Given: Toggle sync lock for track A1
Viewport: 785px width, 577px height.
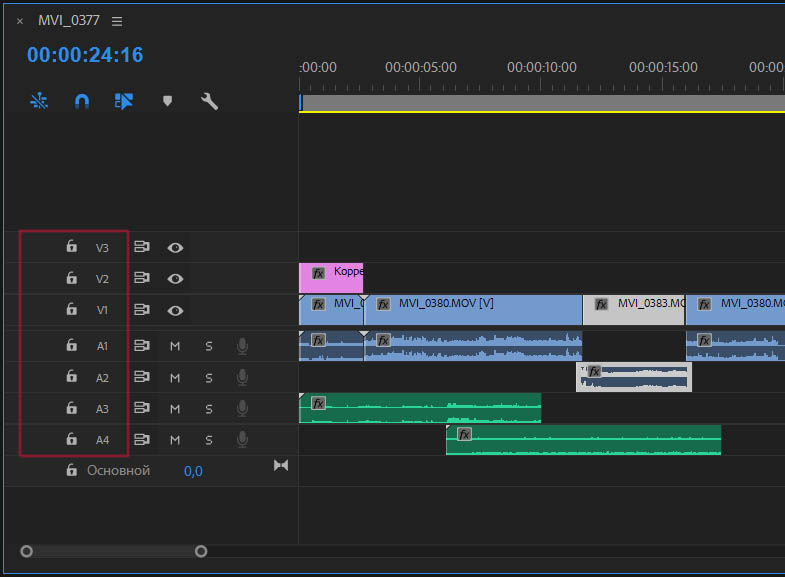Looking at the screenshot, I should click(x=142, y=345).
